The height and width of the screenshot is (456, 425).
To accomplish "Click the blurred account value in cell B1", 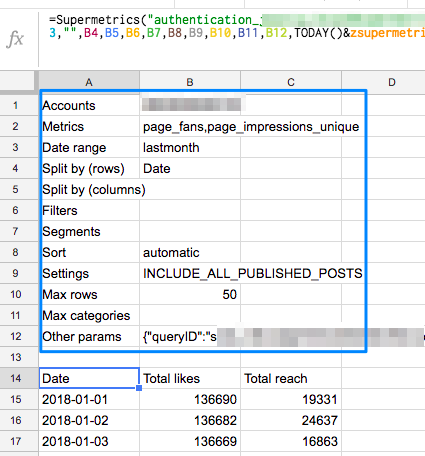I will tap(191, 104).
